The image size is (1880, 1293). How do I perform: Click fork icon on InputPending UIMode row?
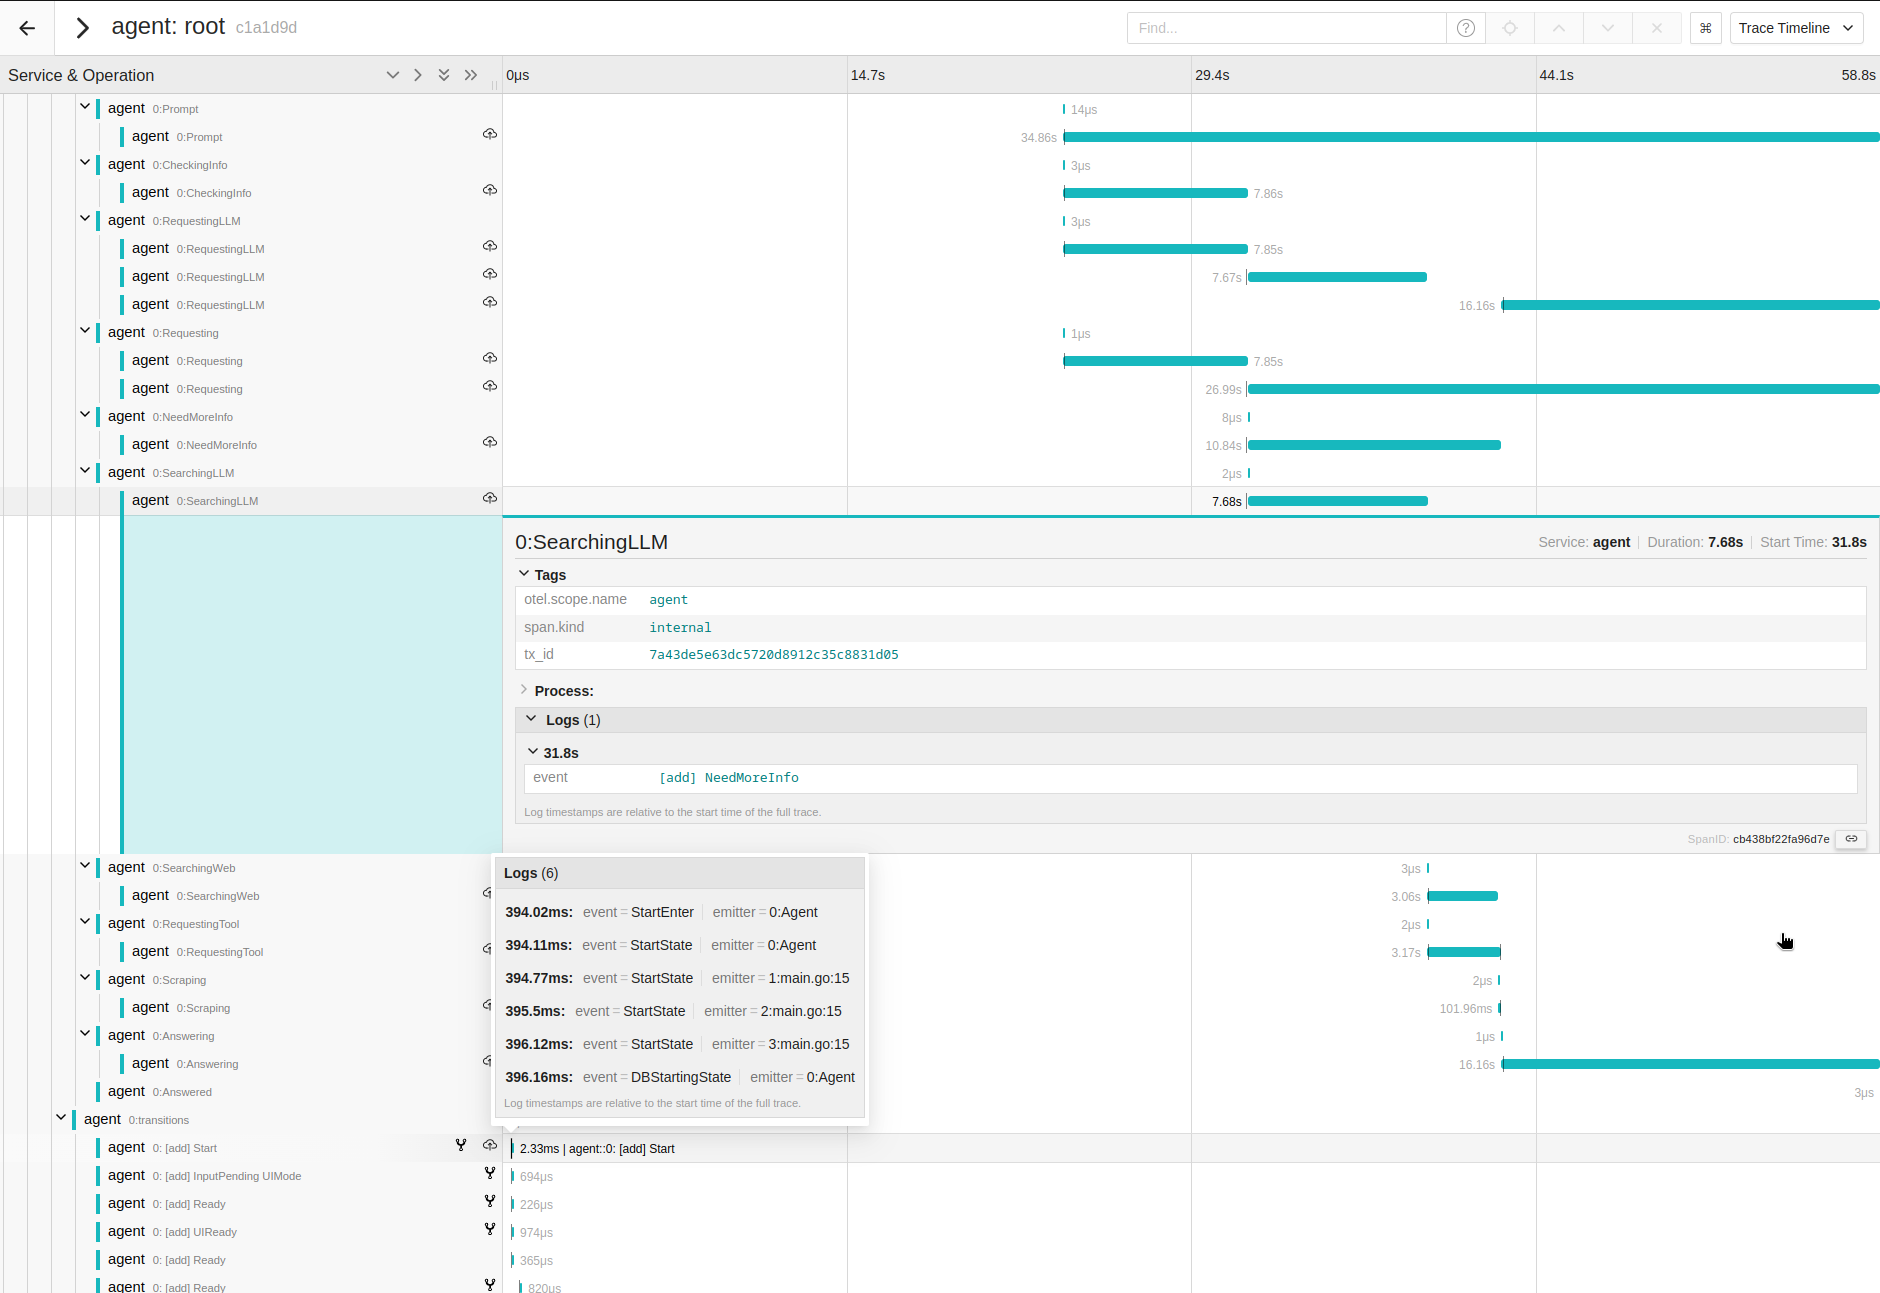[x=490, y=1173]
